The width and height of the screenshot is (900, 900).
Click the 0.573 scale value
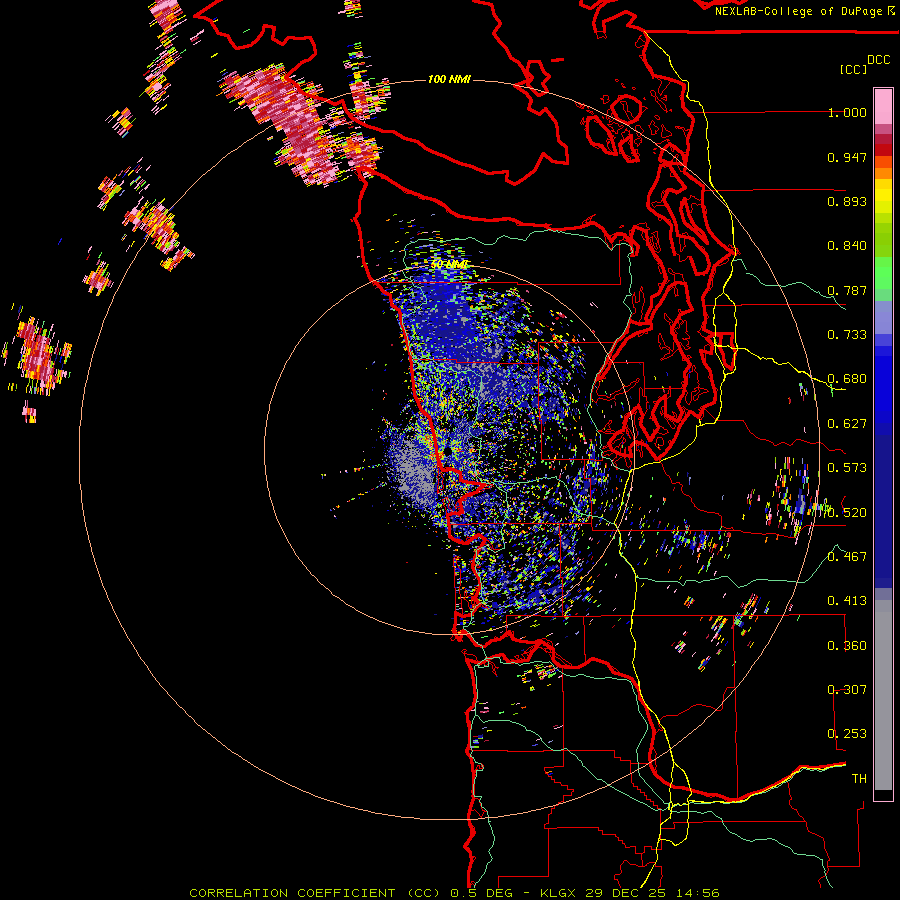[x=847, y=468]
